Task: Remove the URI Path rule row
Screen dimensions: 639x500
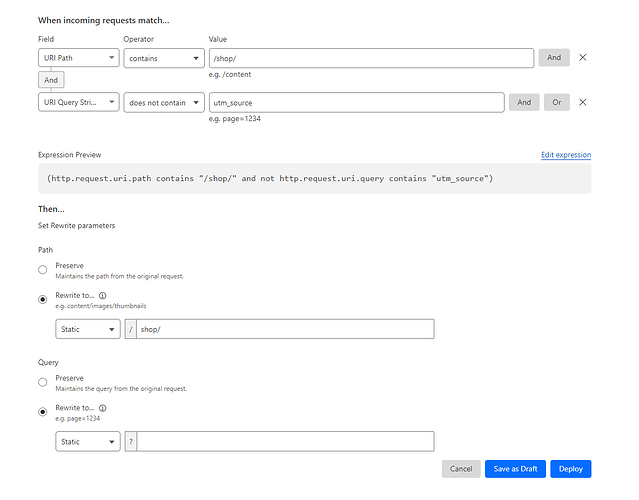Action: click(582, 58)
